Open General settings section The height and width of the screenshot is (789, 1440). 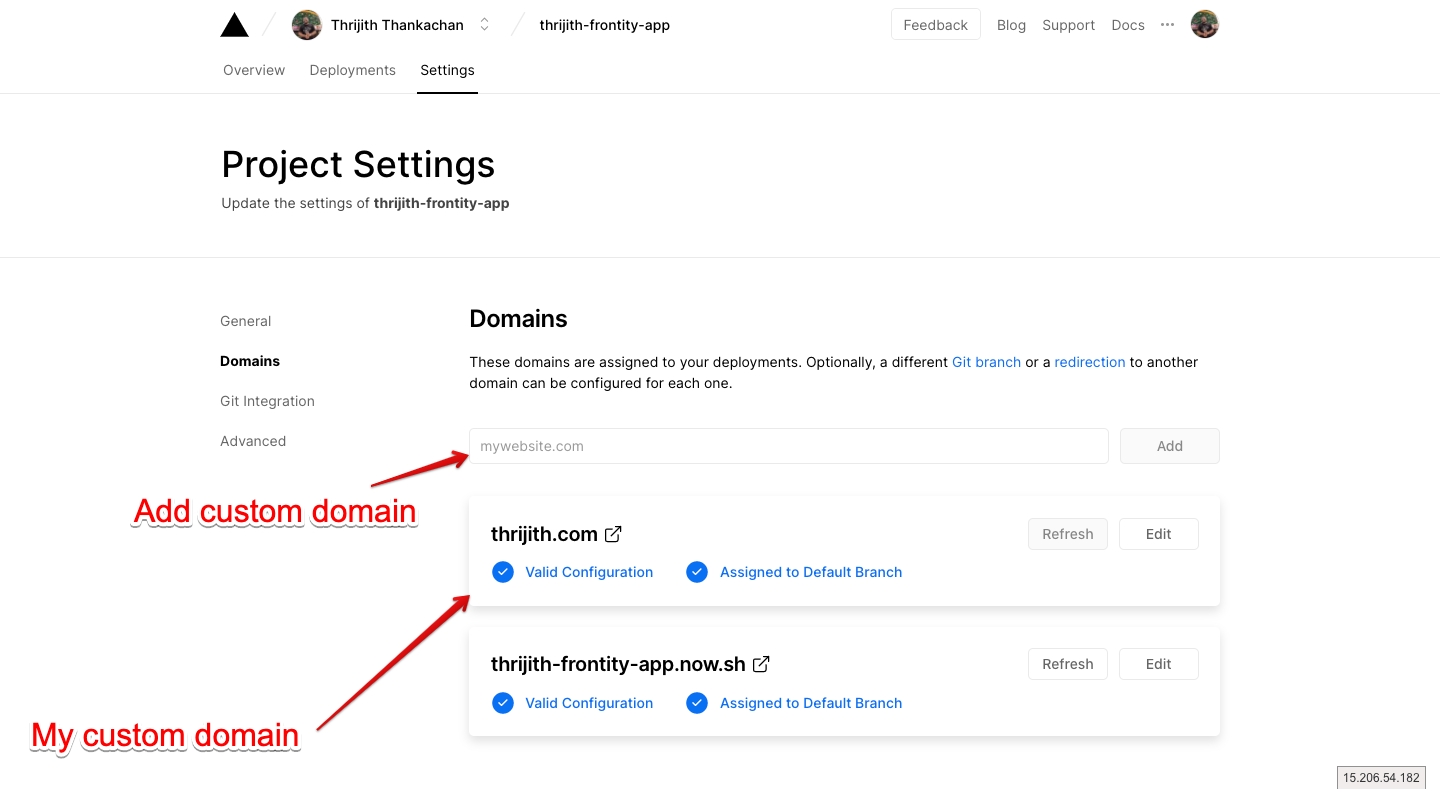click(x=246, y=321)
